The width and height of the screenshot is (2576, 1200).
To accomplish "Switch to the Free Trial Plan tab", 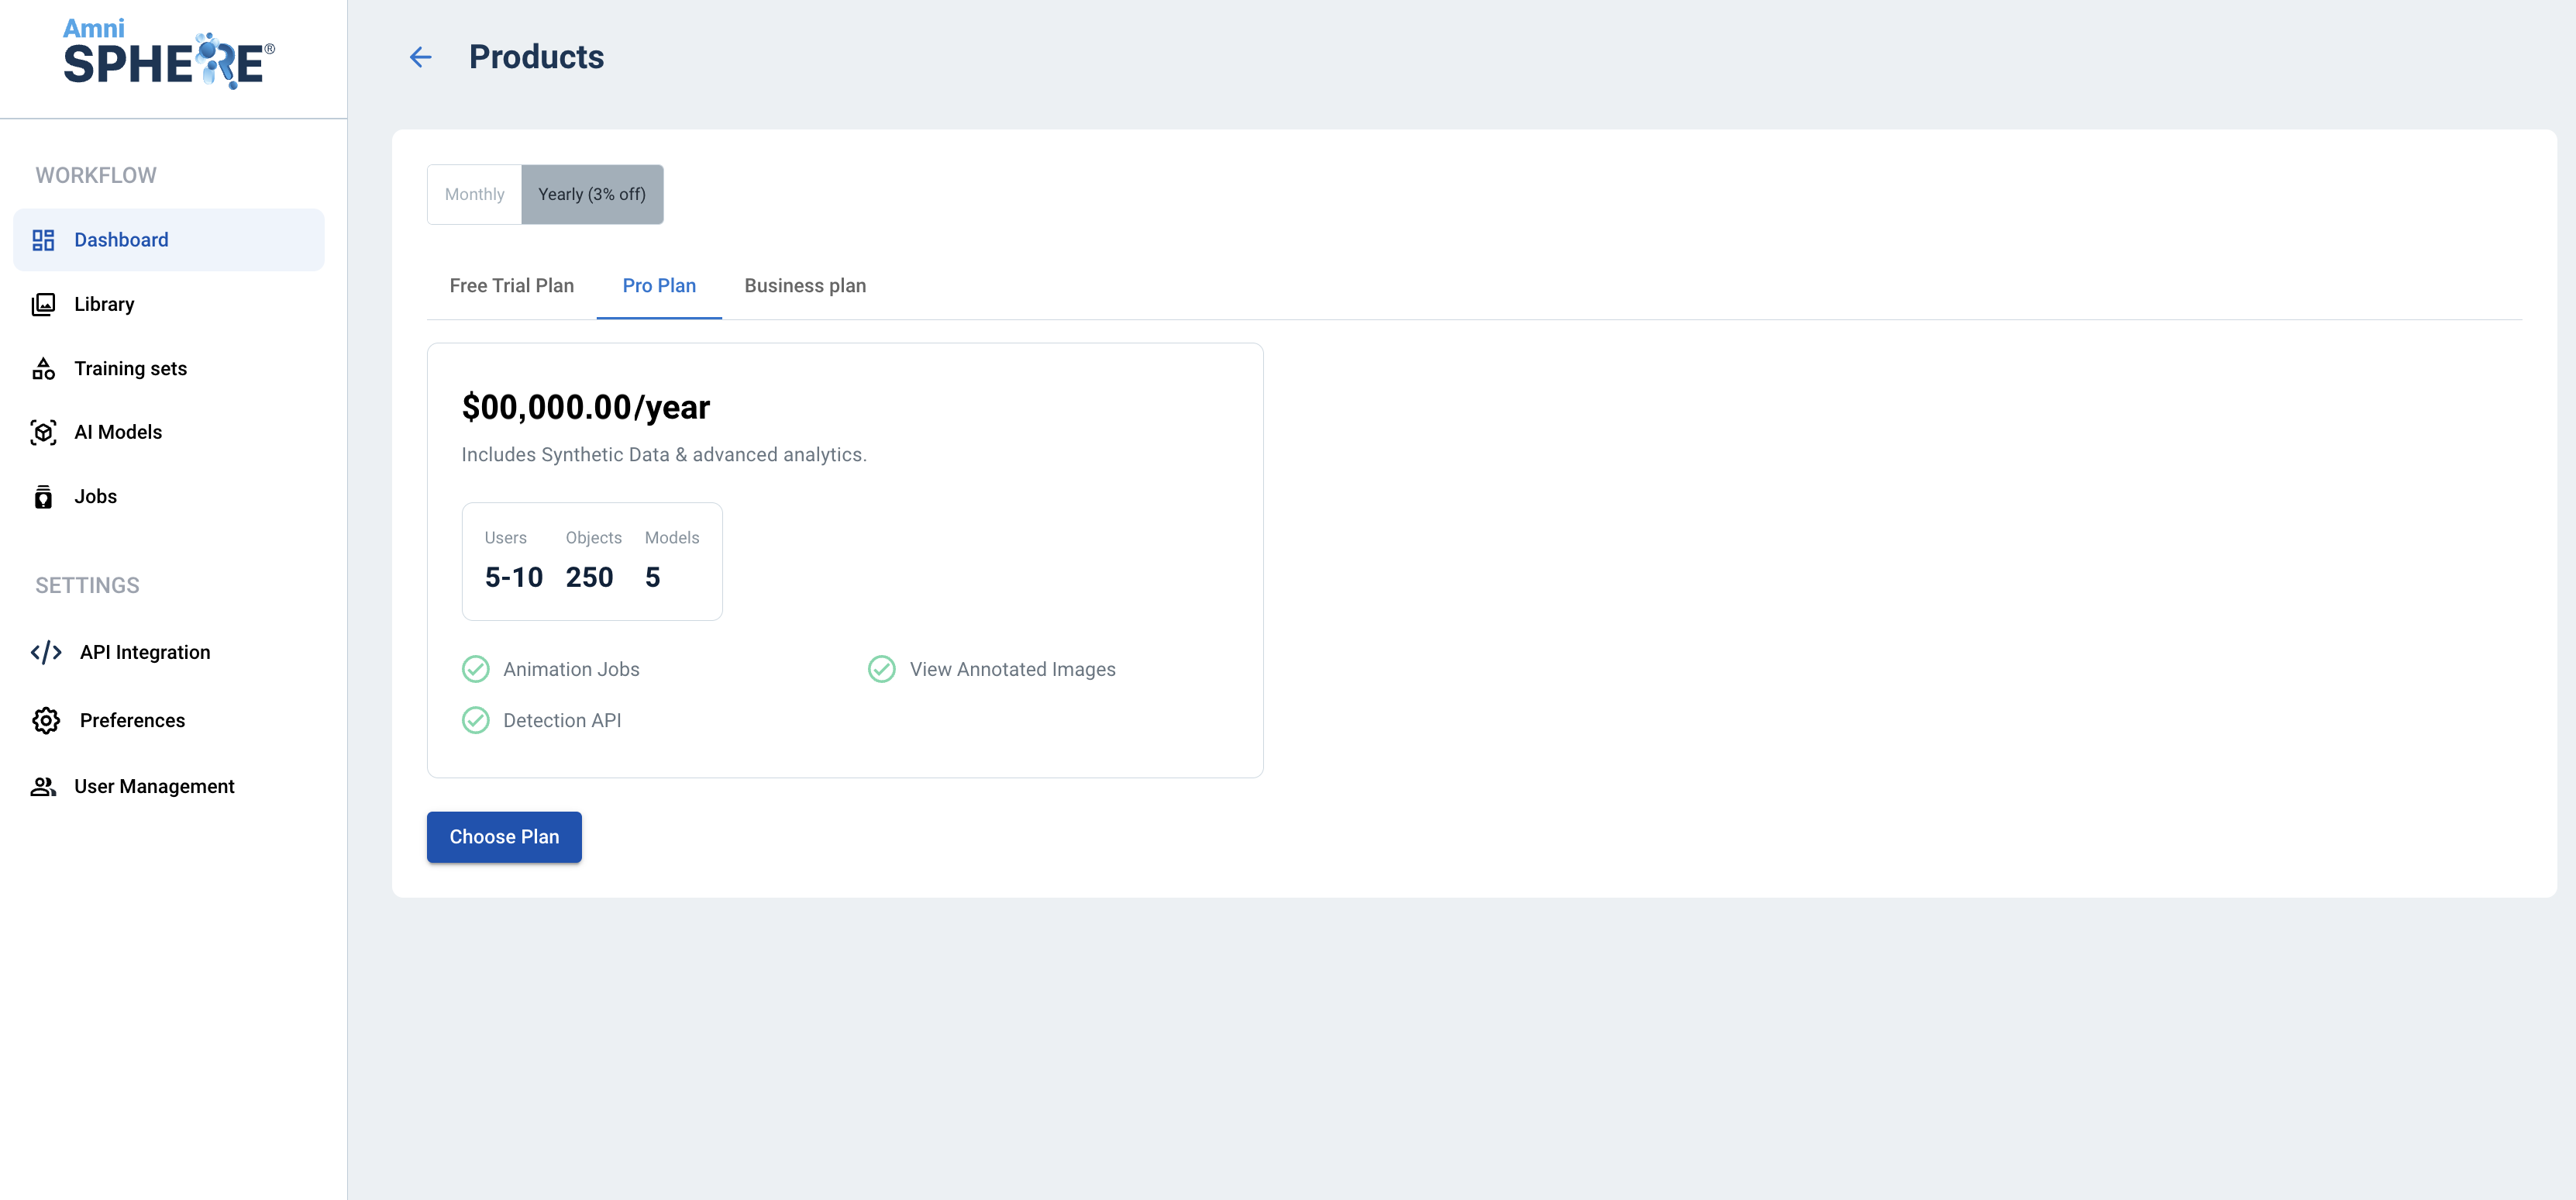I will (x=511, y=286).
